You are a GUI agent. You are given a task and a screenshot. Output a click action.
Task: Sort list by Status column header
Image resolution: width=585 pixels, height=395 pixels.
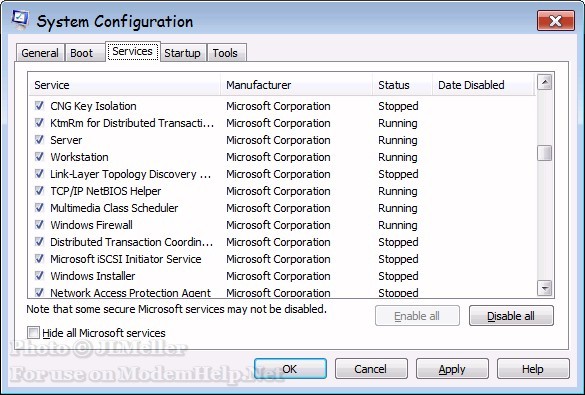[x=403, y=85]
